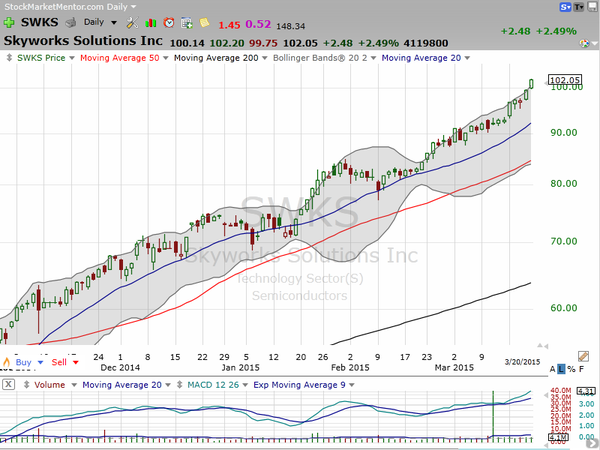
Task: Expand the price pane Moving Average 20 dropdown
Action: (467, 58)
